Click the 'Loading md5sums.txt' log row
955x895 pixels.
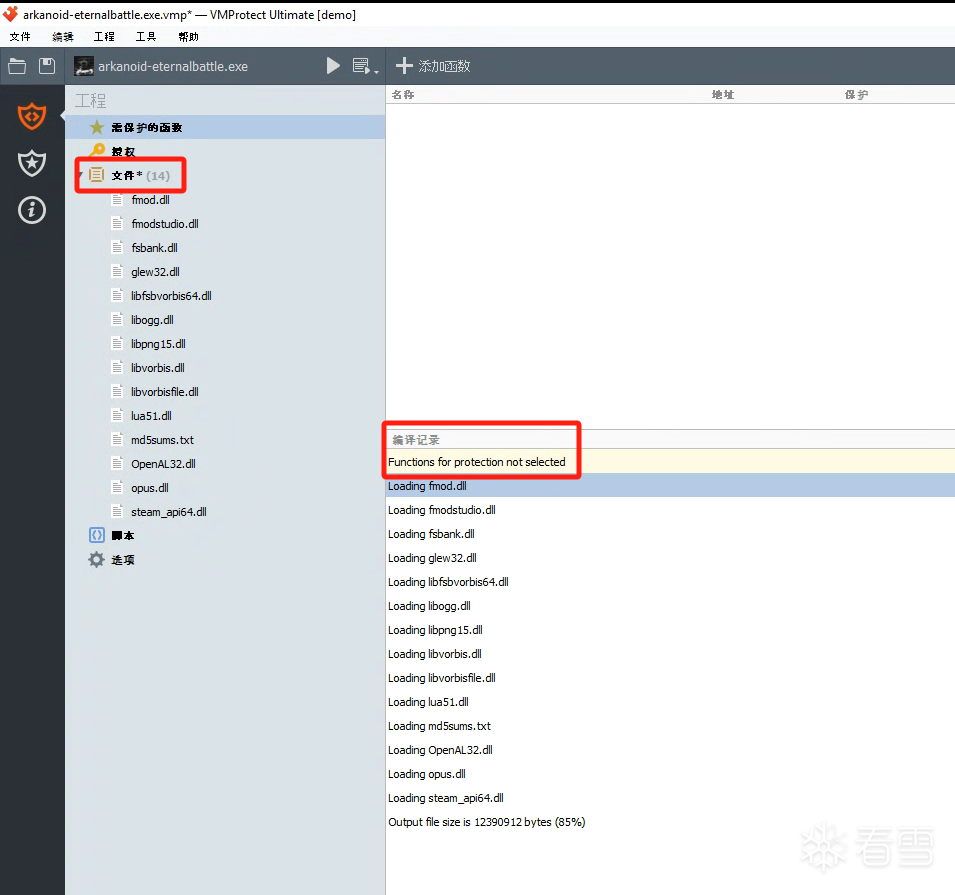click(670, 726)
